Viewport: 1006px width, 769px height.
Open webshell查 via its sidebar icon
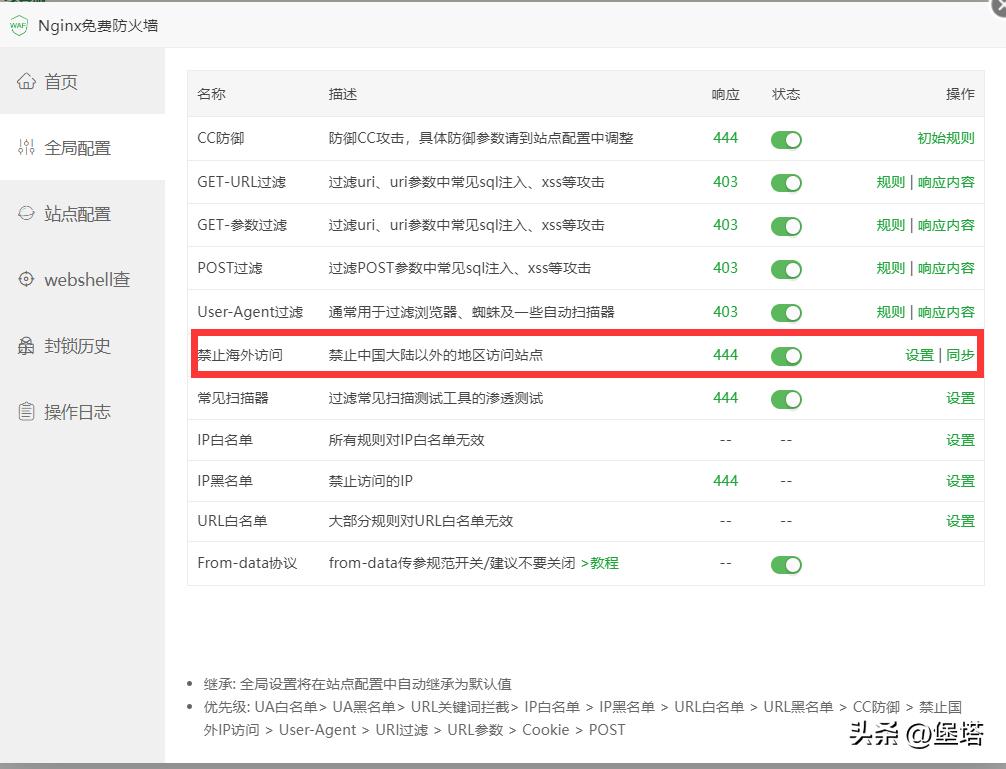point(26,279)
